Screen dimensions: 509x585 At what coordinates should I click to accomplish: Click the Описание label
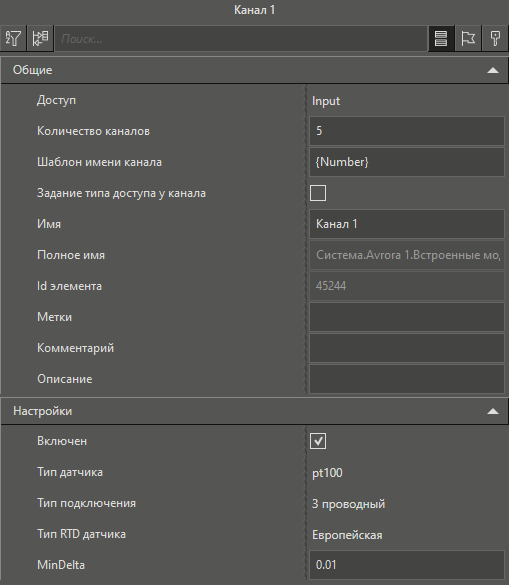click(65, 379)
